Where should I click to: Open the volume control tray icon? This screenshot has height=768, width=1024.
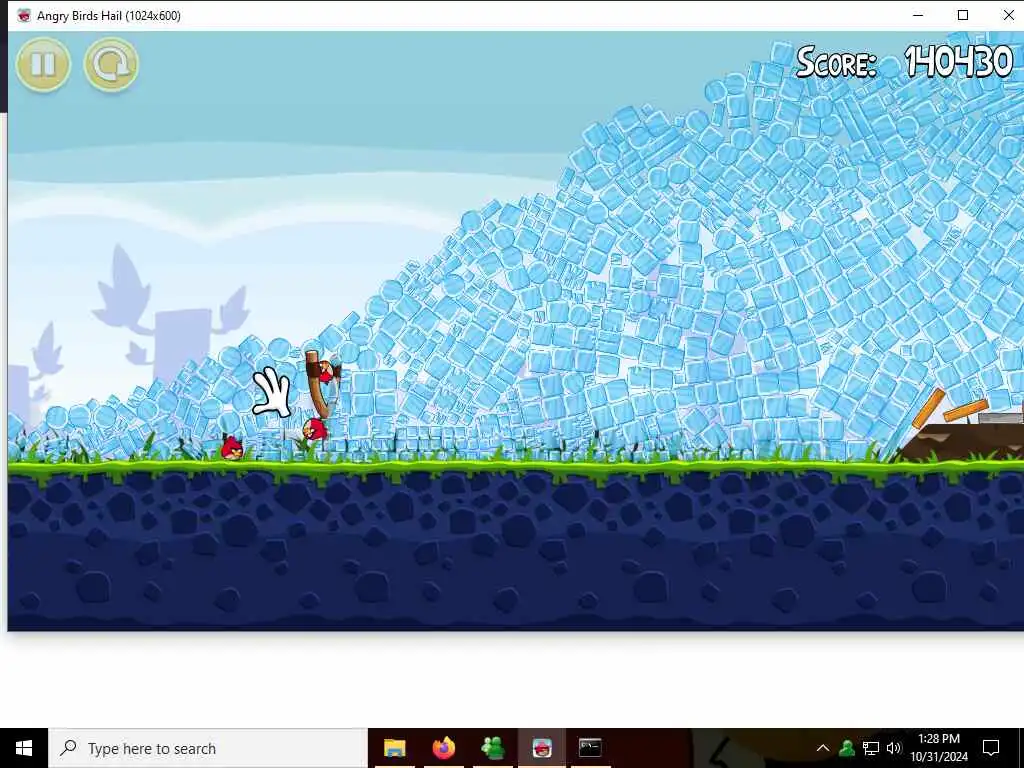click(x=894, y=748)
